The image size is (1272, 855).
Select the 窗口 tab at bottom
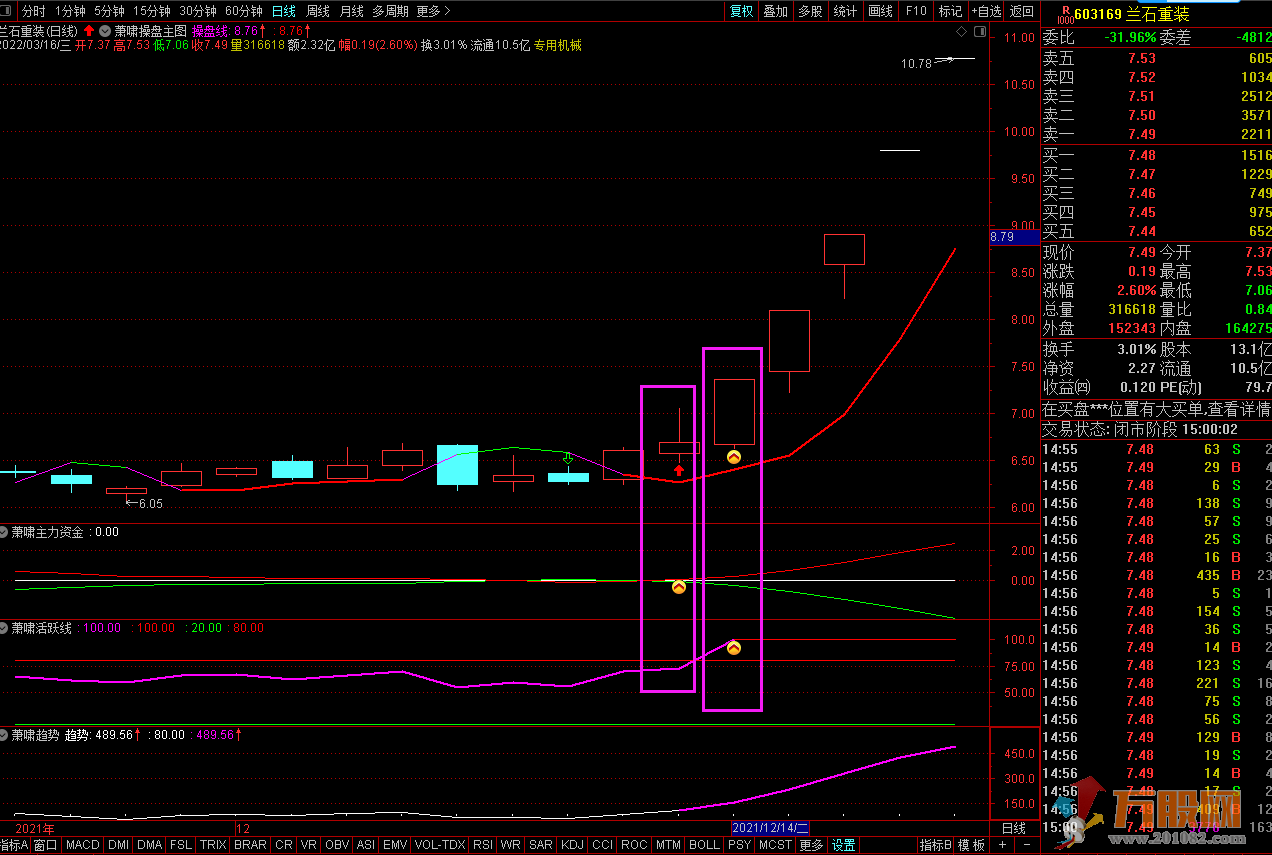click(x=45, y=845)
